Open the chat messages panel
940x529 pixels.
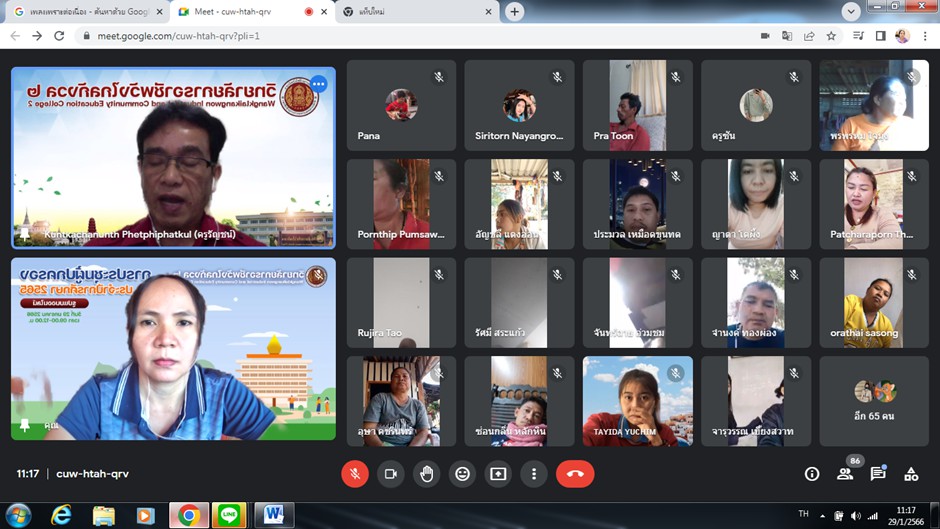878,474
